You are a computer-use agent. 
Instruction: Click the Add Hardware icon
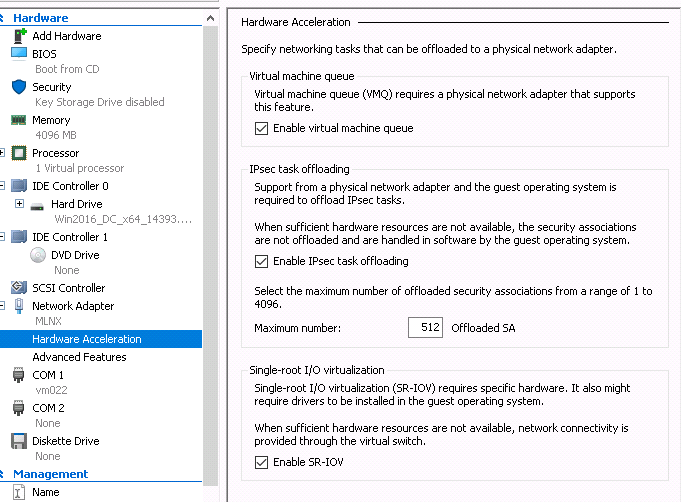coord(19,36)
